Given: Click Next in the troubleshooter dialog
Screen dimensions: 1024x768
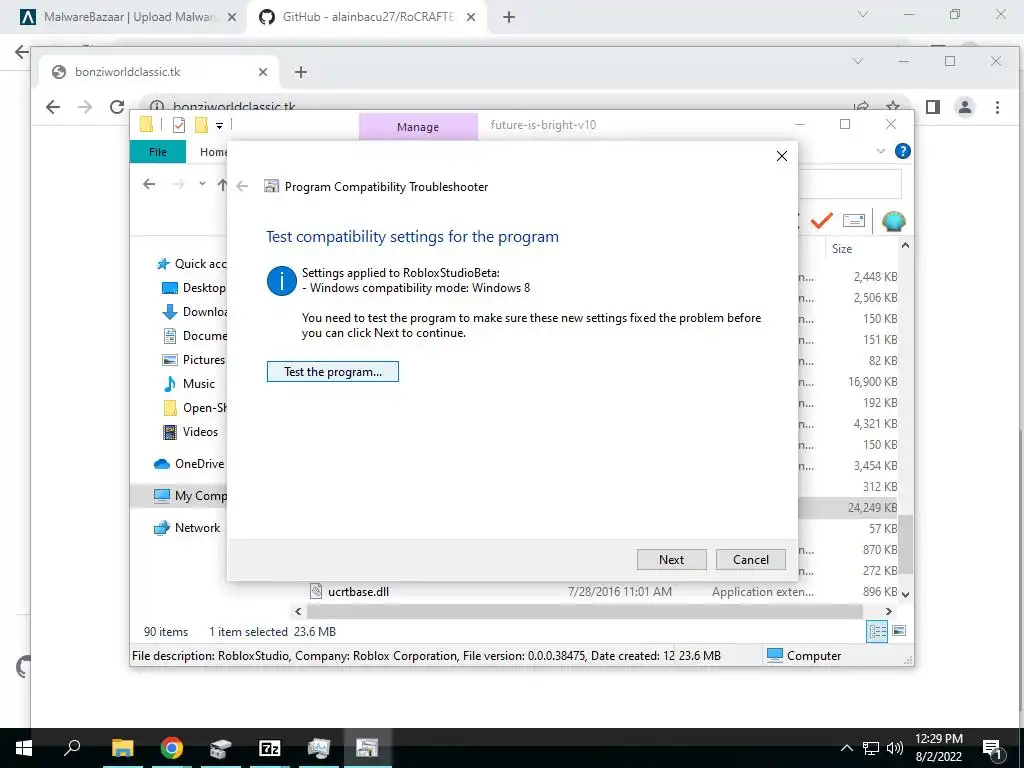Looking at the screenshot, I should coord(671,560).
